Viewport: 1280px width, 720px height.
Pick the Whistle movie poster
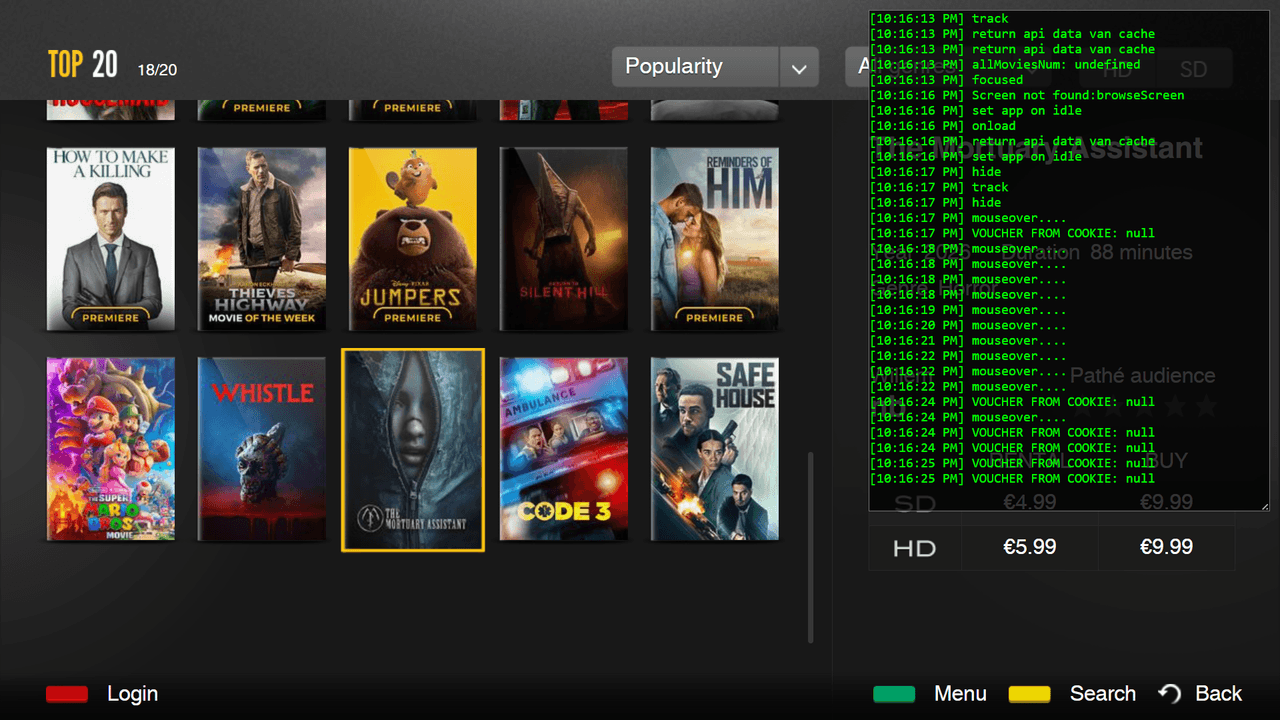(262, 449)
